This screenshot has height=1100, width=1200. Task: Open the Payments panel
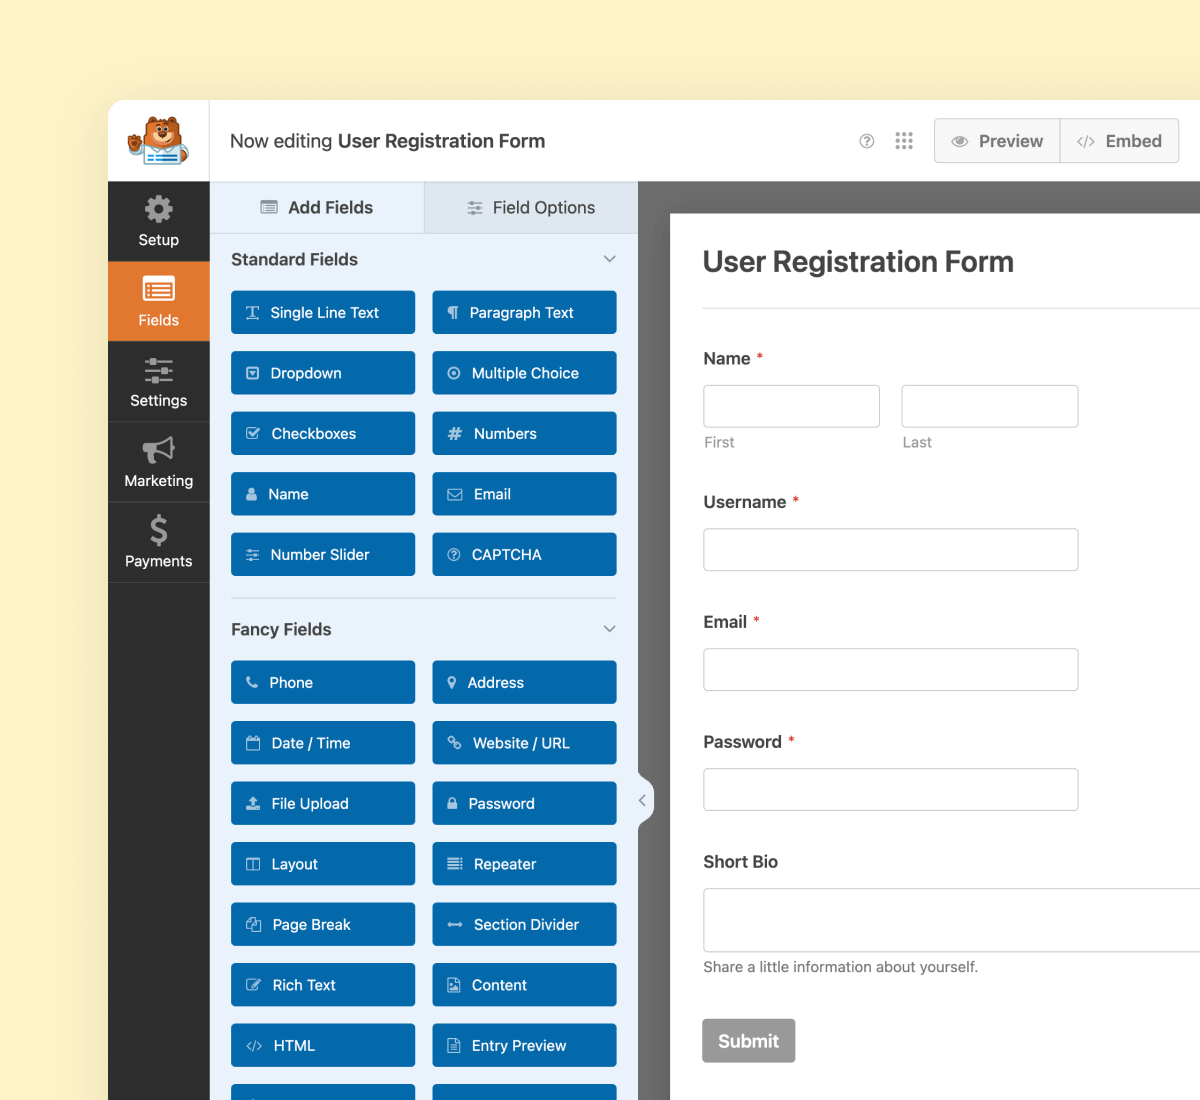coord(158,541)
